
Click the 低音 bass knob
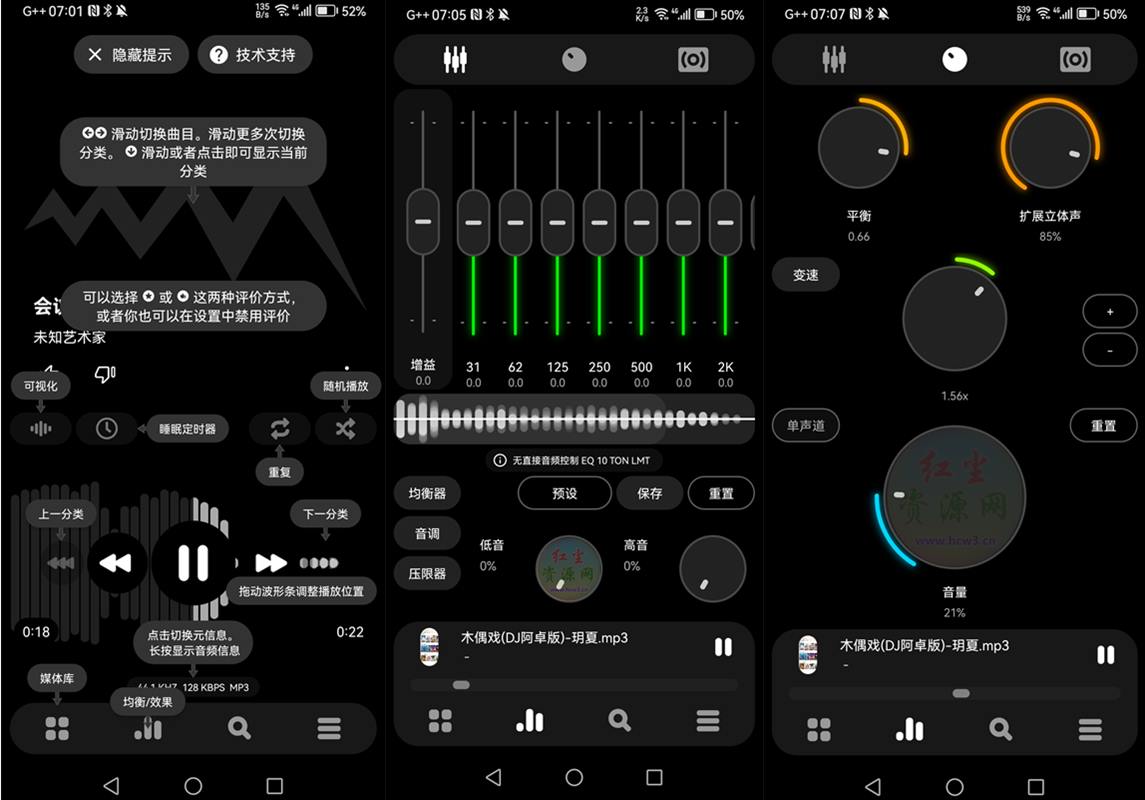click(x=569, y=569)
